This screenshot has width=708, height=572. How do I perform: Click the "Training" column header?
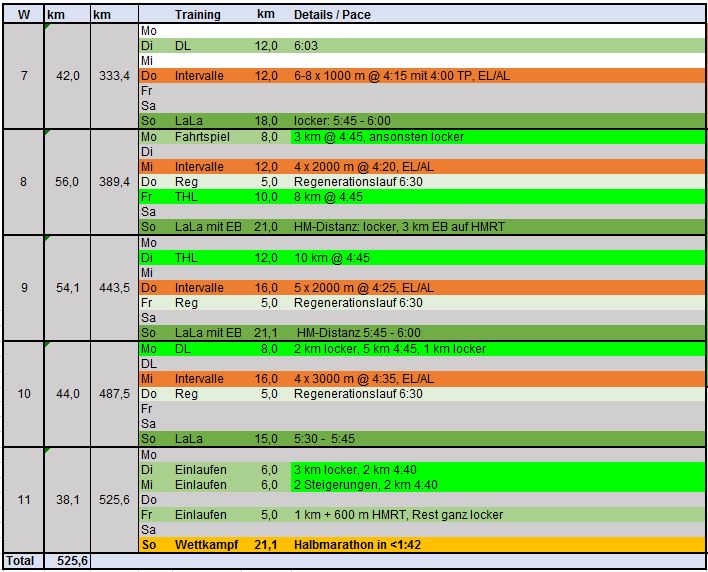197,15
